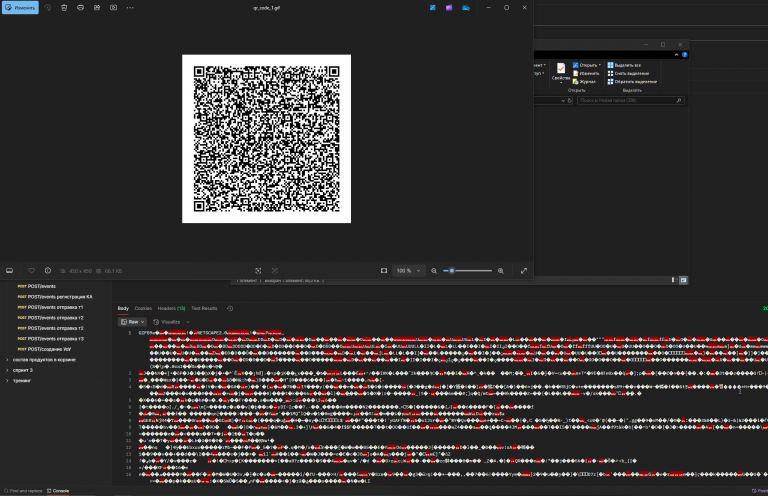This screenshot has height=496, width=768.
Task: Open Explorer help via blue question icon
Action: (684, 55)
